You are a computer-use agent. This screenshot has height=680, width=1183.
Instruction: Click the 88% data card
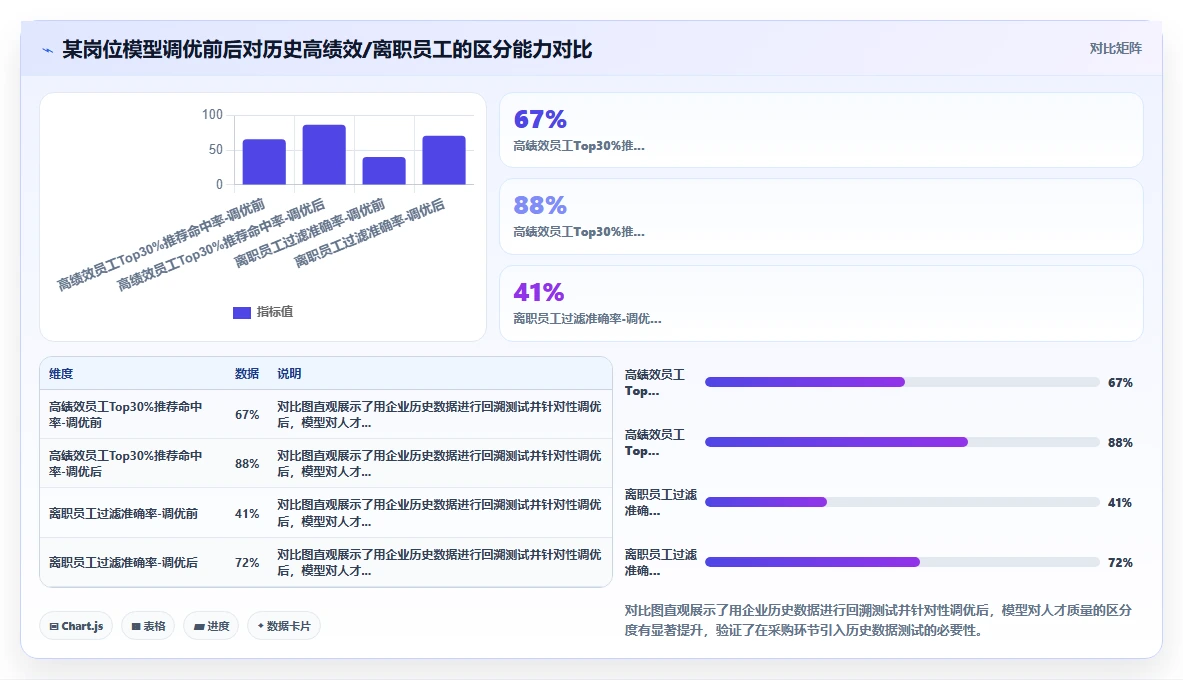(x=821, y=217)
